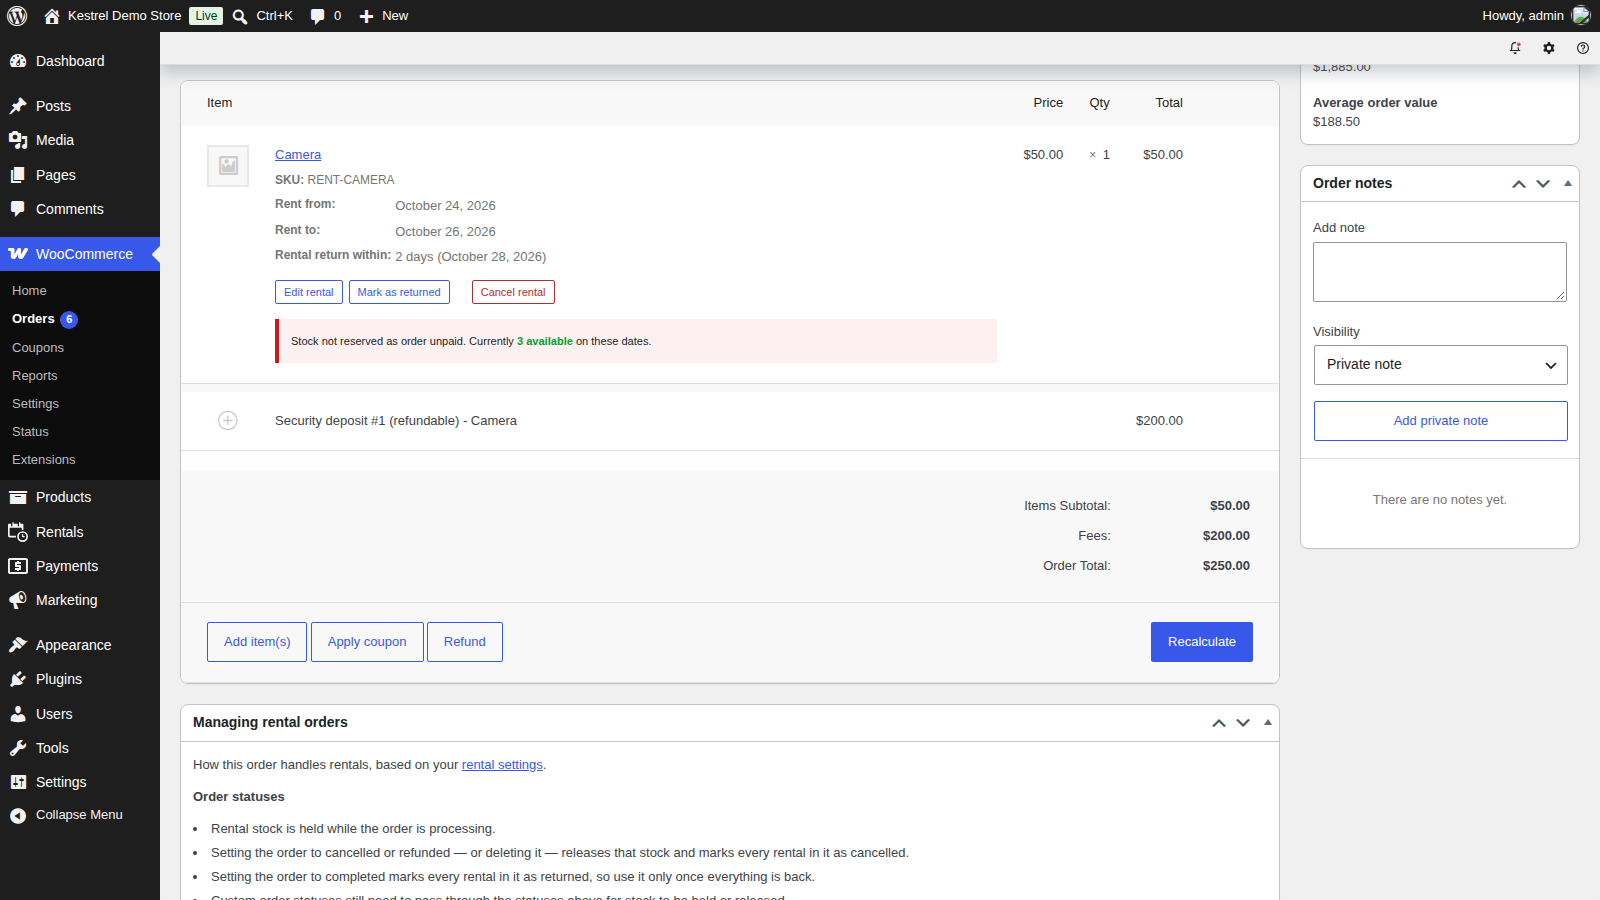Click the Refund button
The height and width of the screenshot is (900, 1600).
tap(465, 642)
